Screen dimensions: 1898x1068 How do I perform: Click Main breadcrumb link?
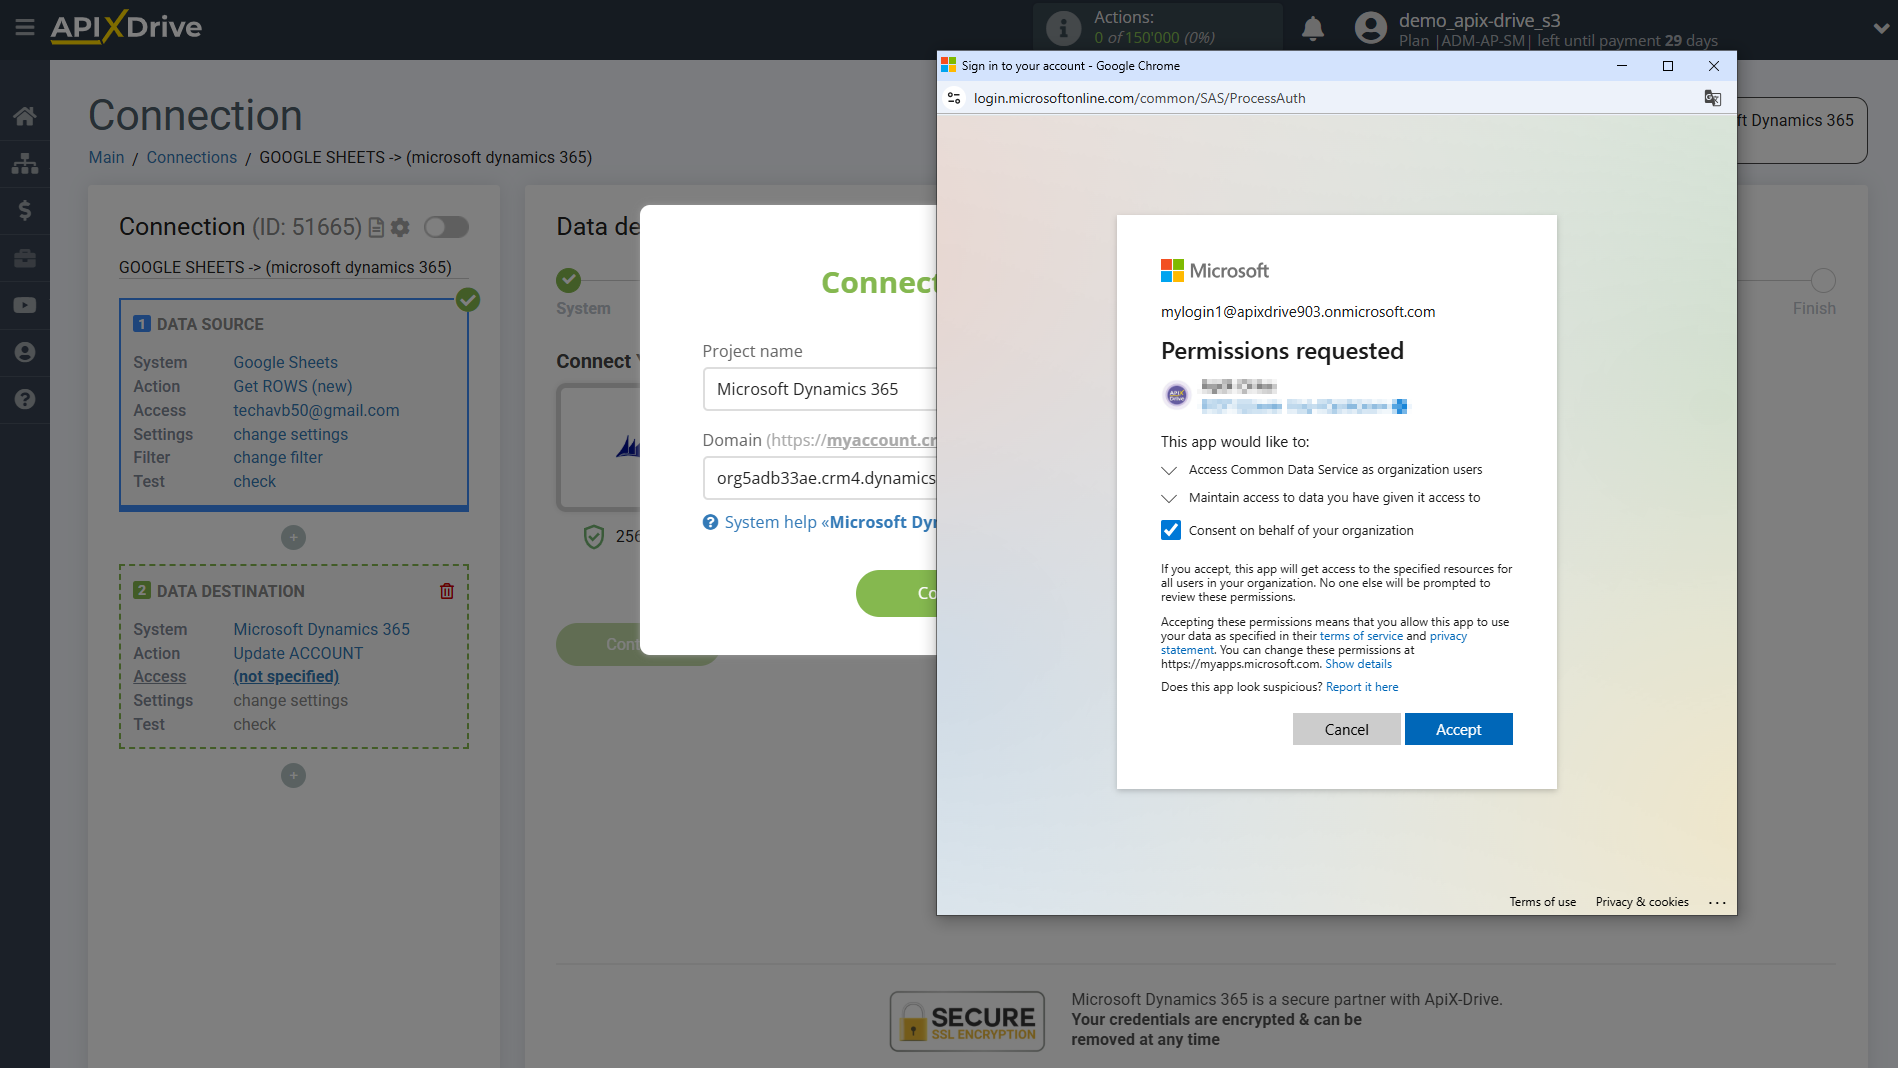coord(106,157)
